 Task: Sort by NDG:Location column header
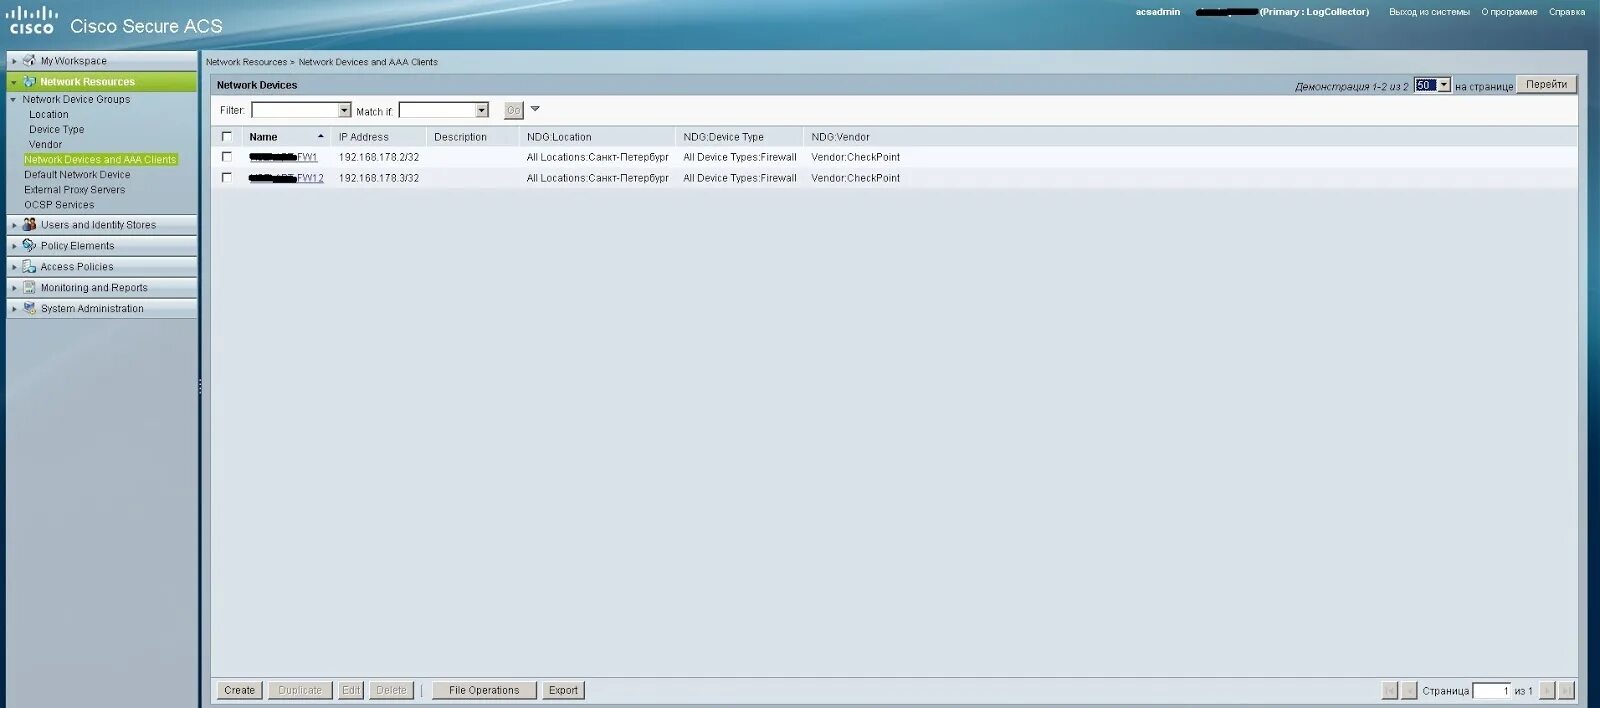[x=559, y=137]
